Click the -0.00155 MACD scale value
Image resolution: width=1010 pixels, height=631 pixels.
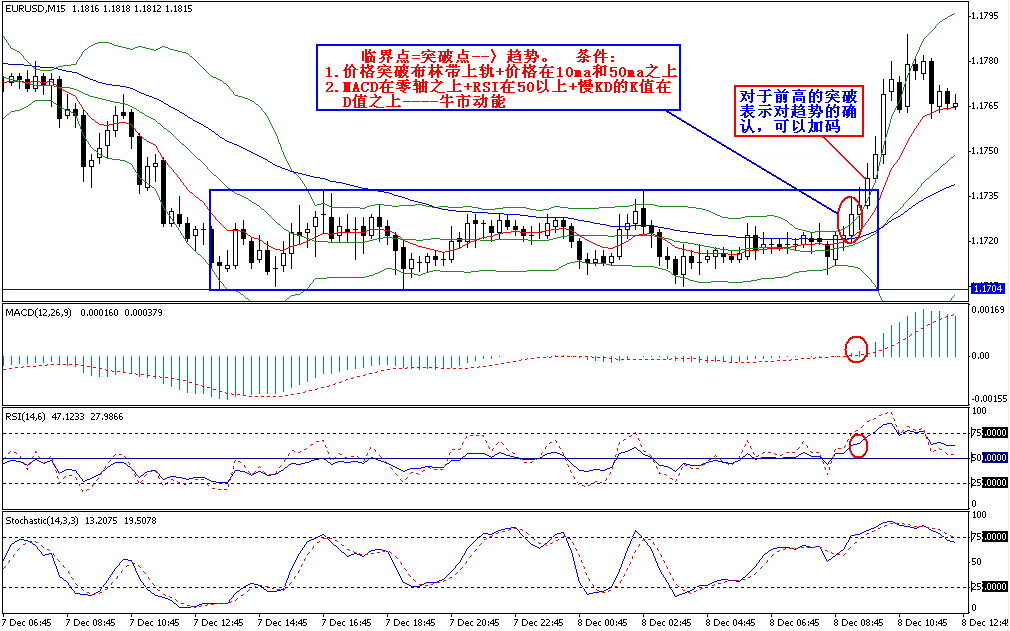click(988, 399)
